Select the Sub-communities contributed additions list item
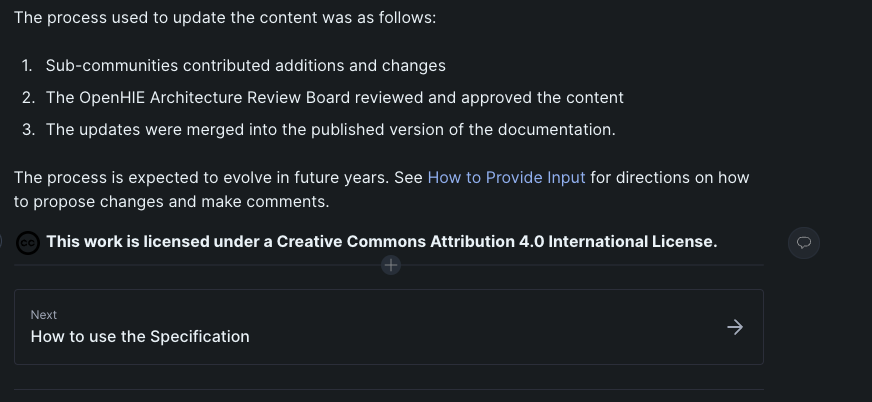872x402 pixels. (245, 66)
